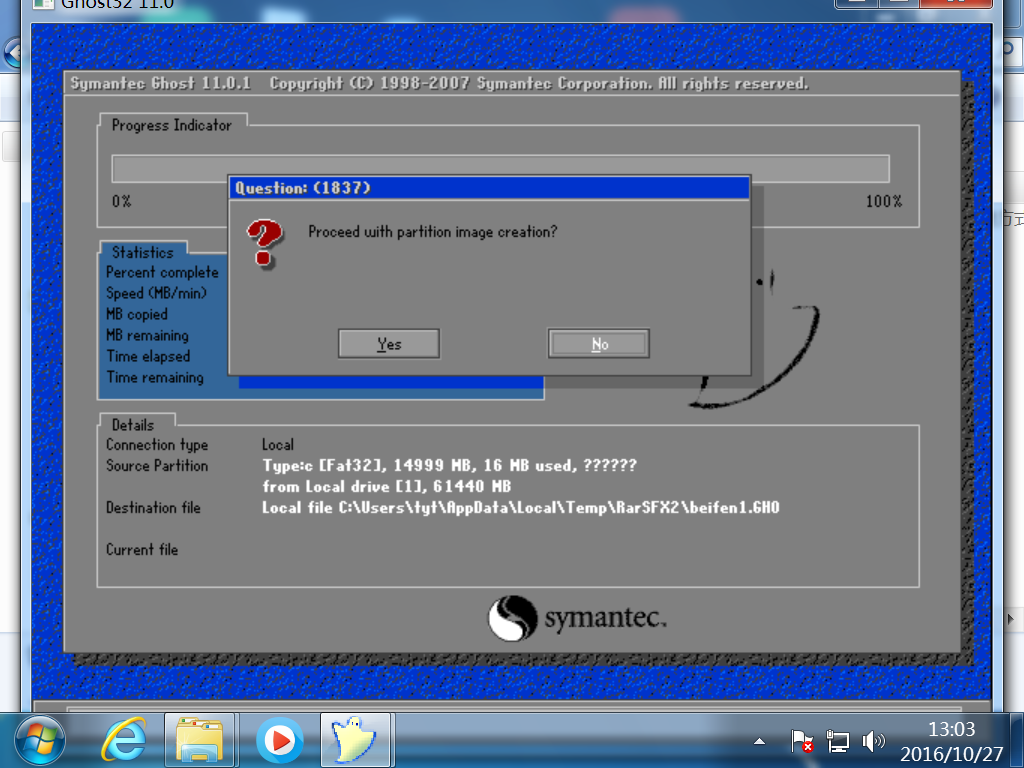
Task: Click 'Time remaining' statistics label
Action: coord(155,377)
